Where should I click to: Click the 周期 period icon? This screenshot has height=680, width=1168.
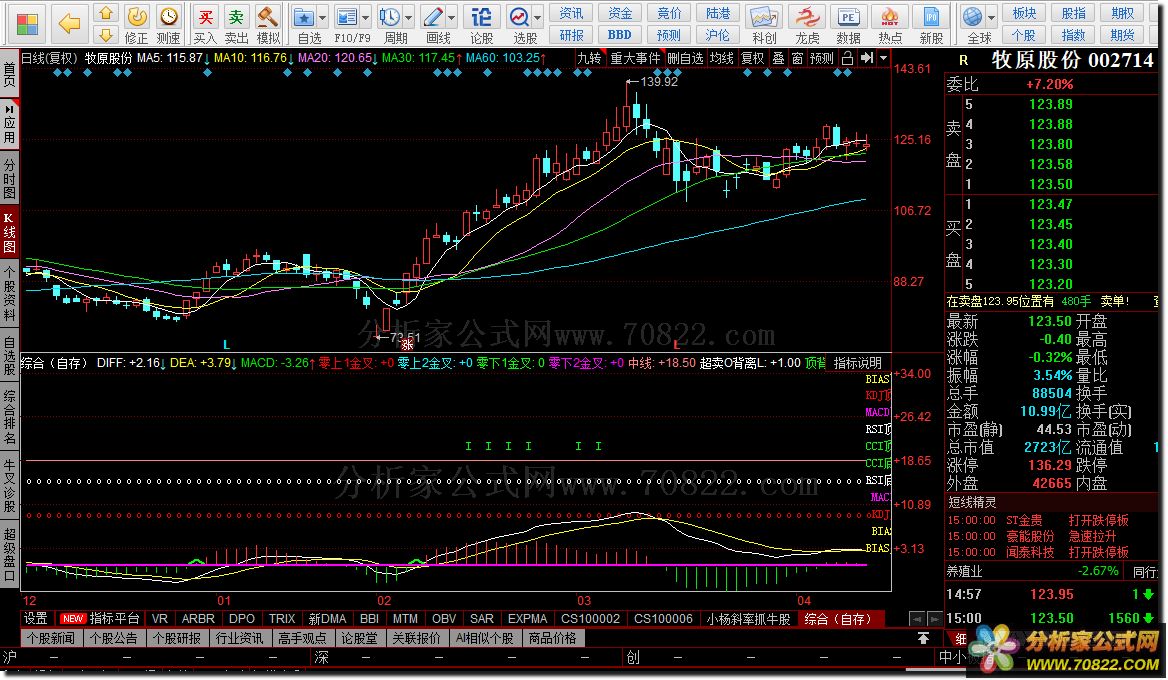pos(390,24)
